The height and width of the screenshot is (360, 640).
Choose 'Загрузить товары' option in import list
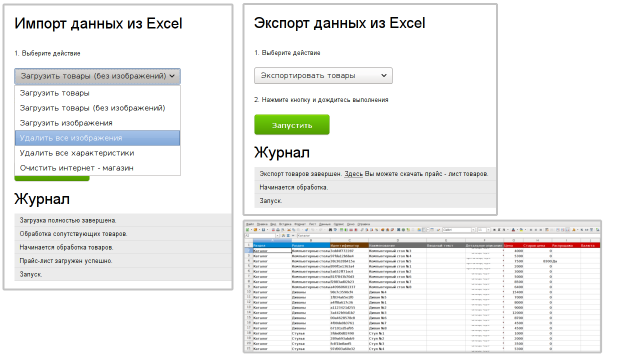(x=97, y=93)
